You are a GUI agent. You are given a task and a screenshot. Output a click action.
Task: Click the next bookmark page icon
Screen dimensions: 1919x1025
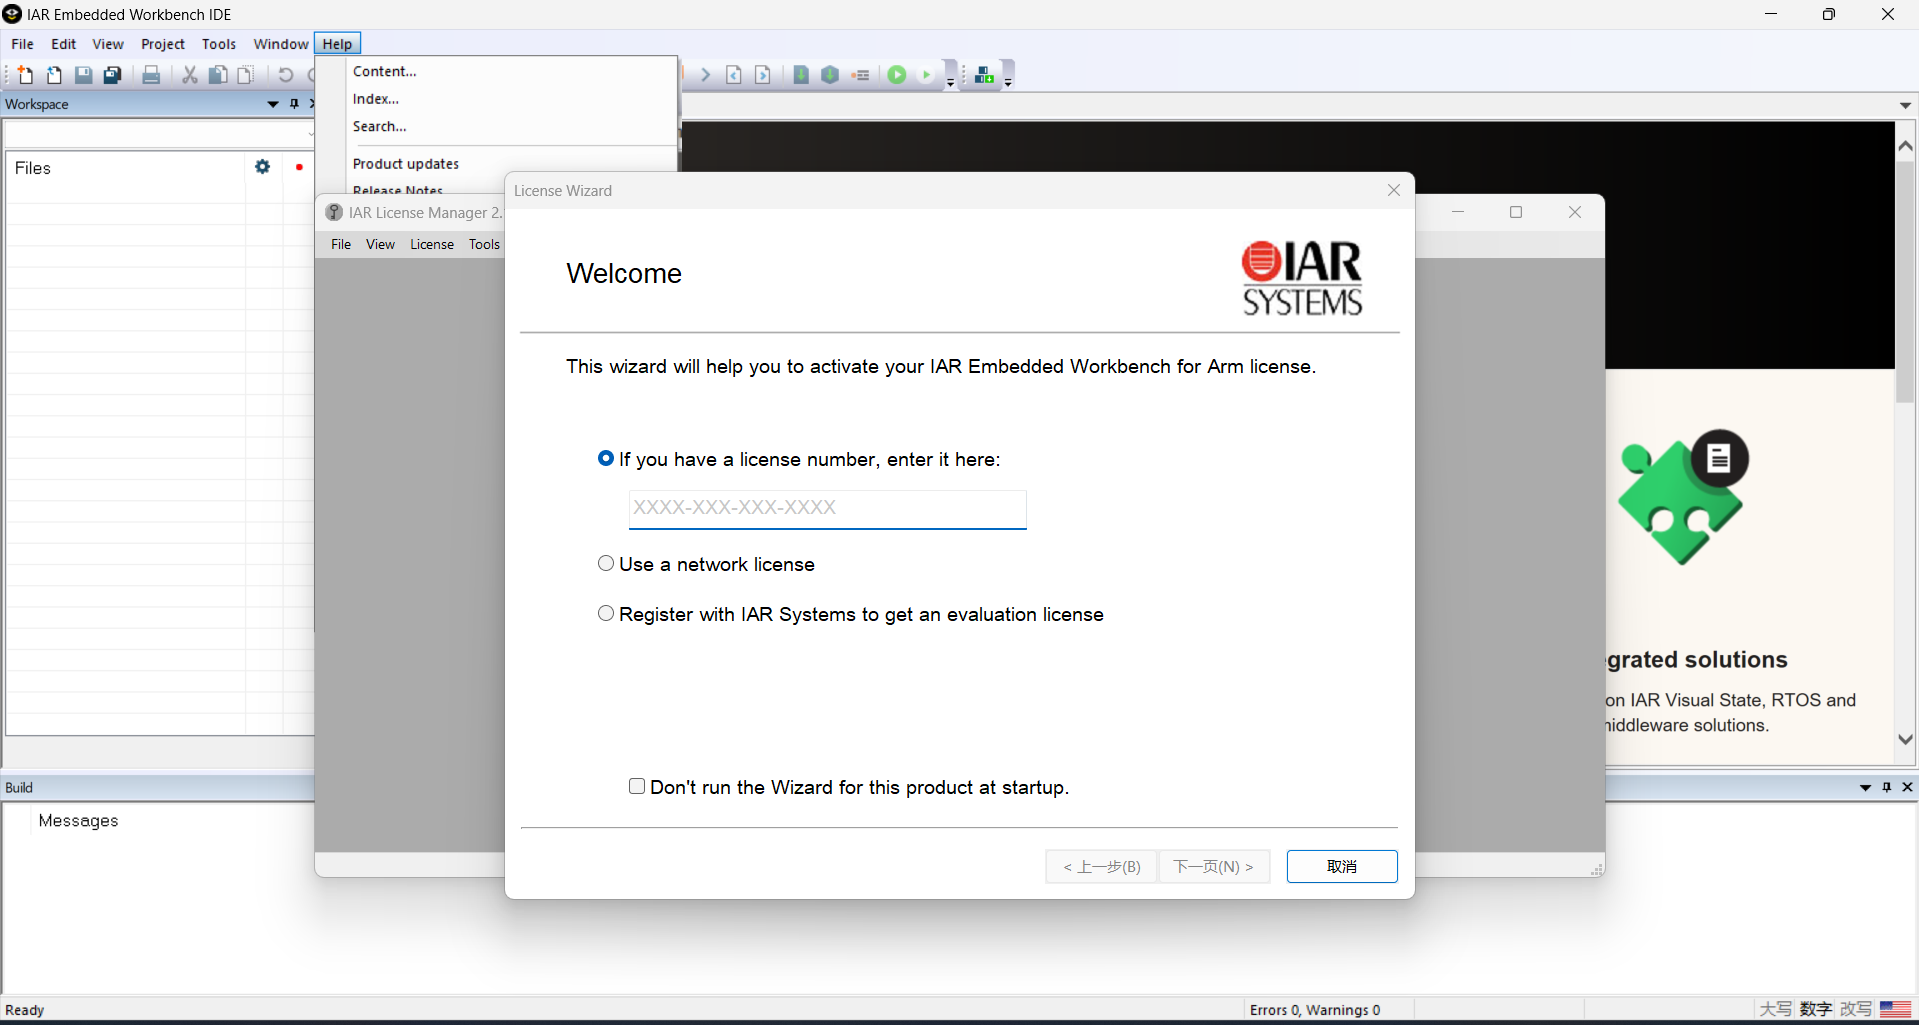[763, 75]
